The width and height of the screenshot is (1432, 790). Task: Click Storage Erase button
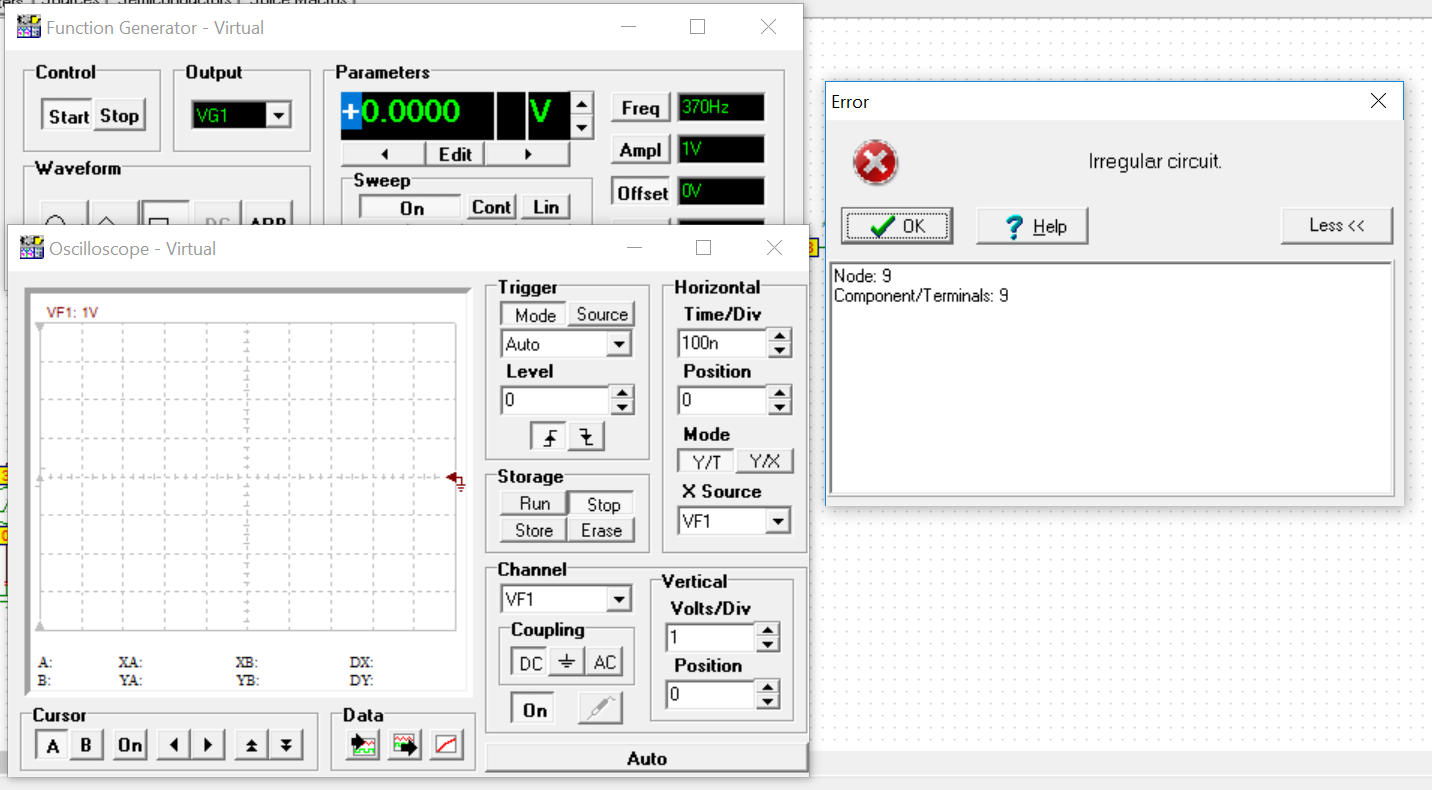[602, 530]
